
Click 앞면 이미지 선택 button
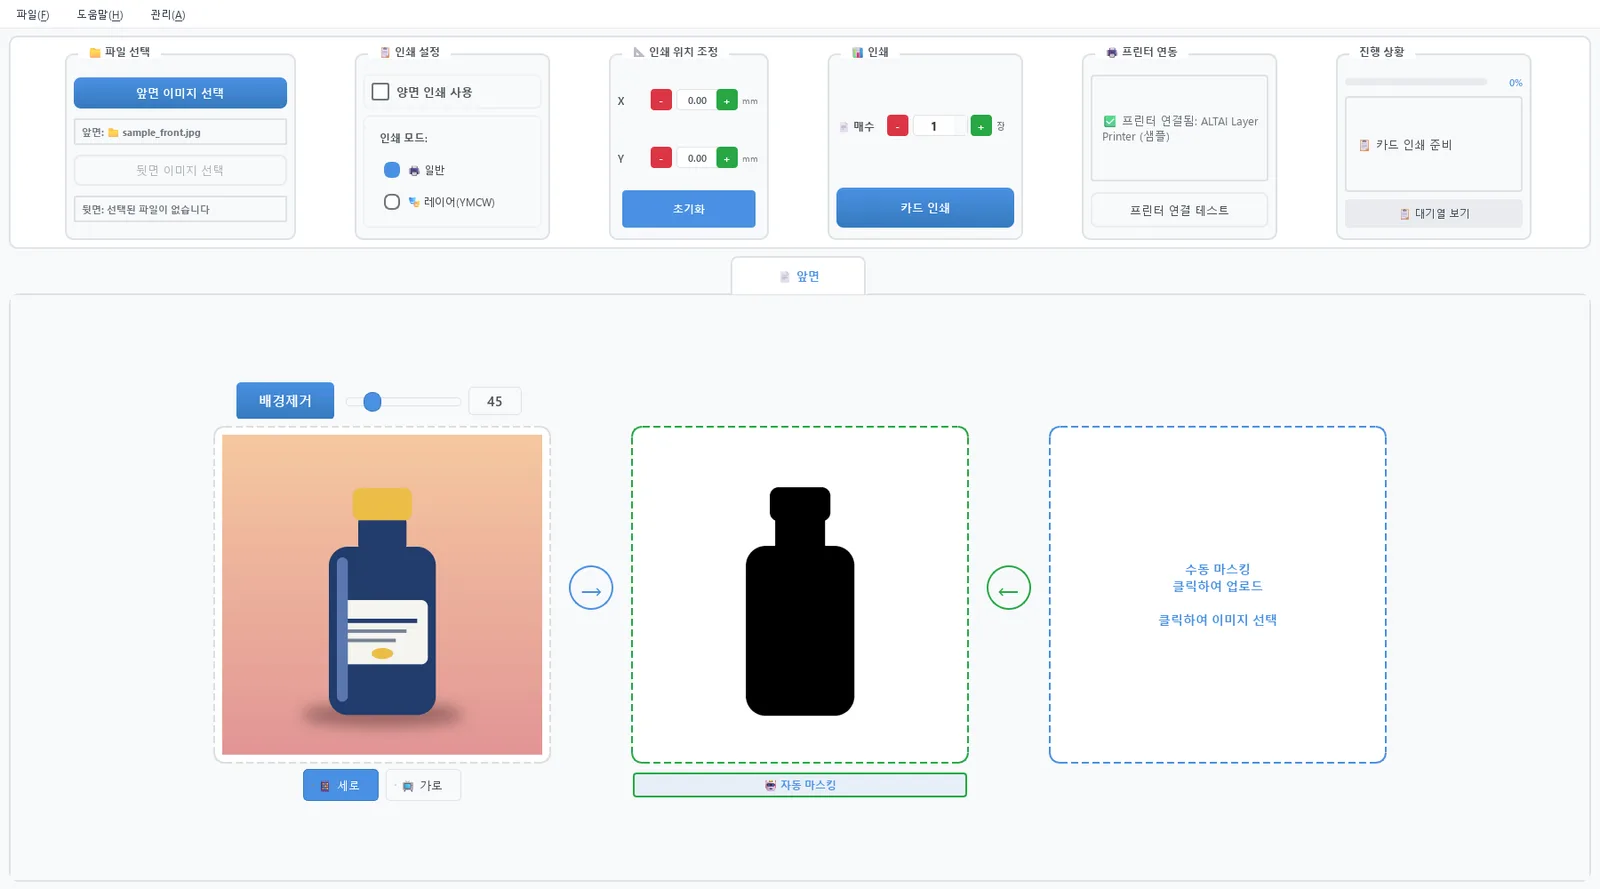pos(180,93)
